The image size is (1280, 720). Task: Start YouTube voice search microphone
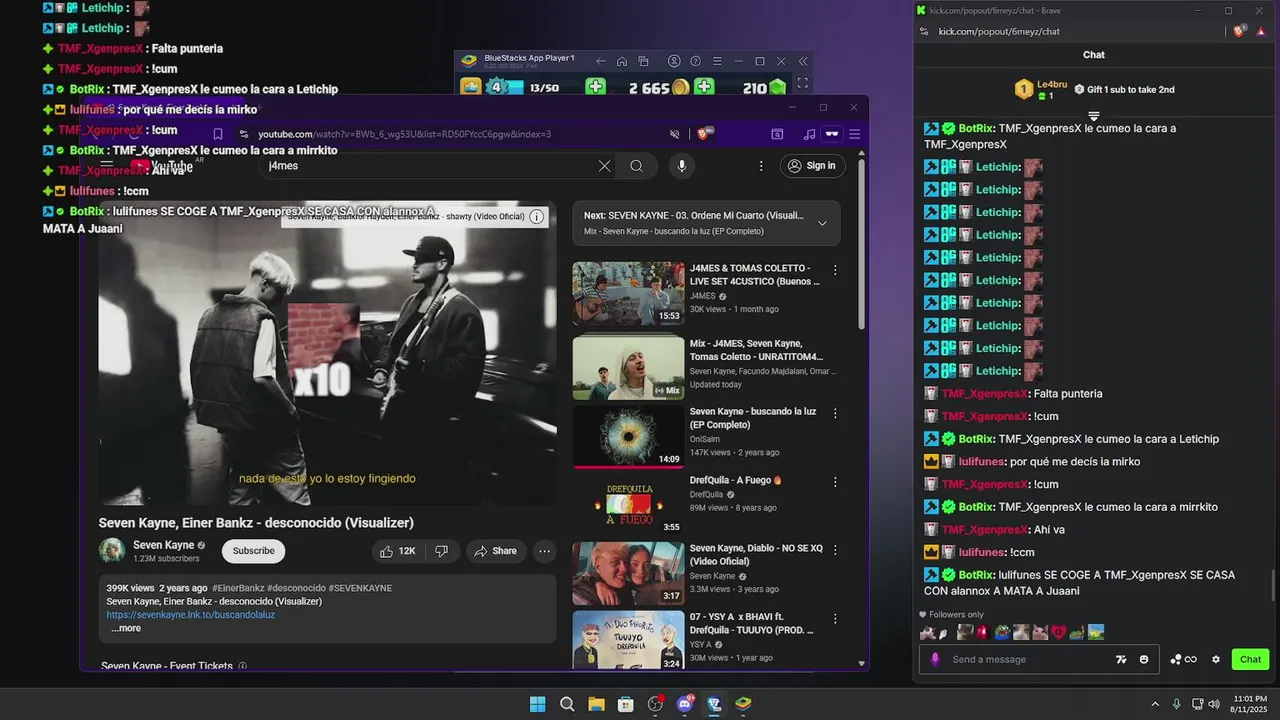[682, 166]
